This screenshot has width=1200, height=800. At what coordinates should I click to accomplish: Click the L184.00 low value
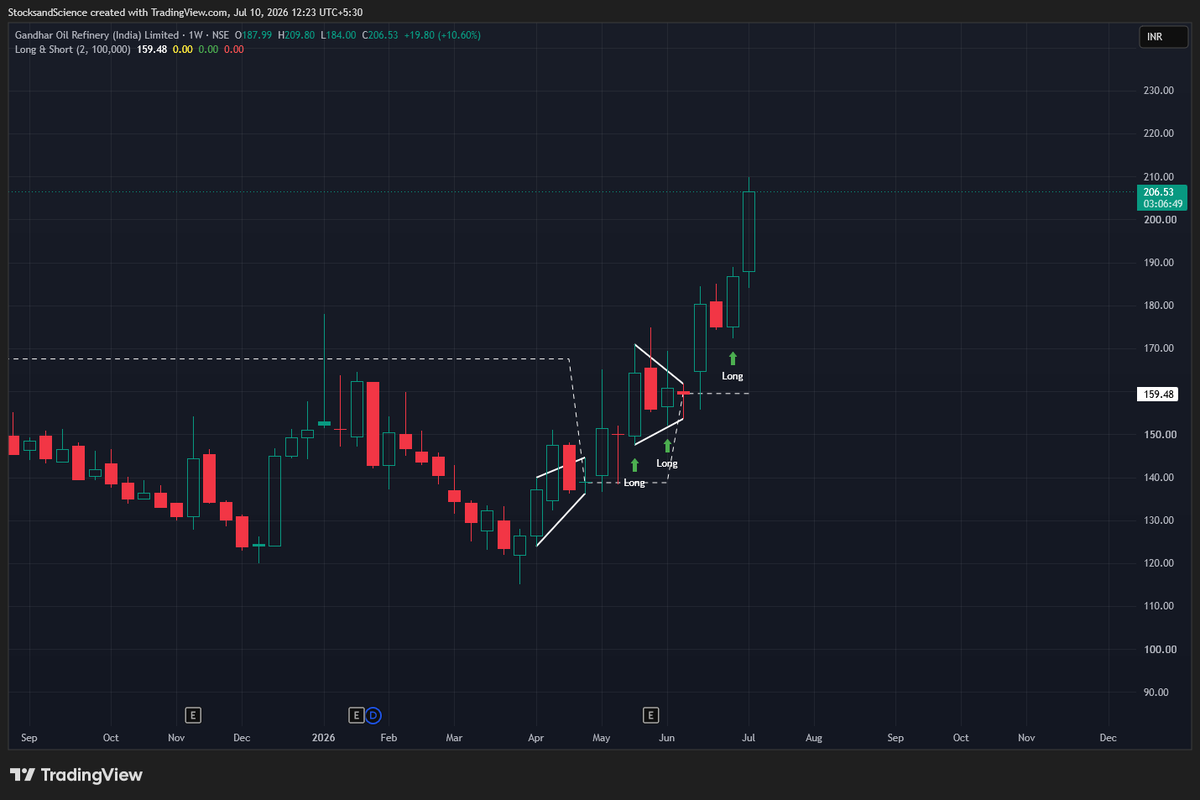click(x=336, y=35)
